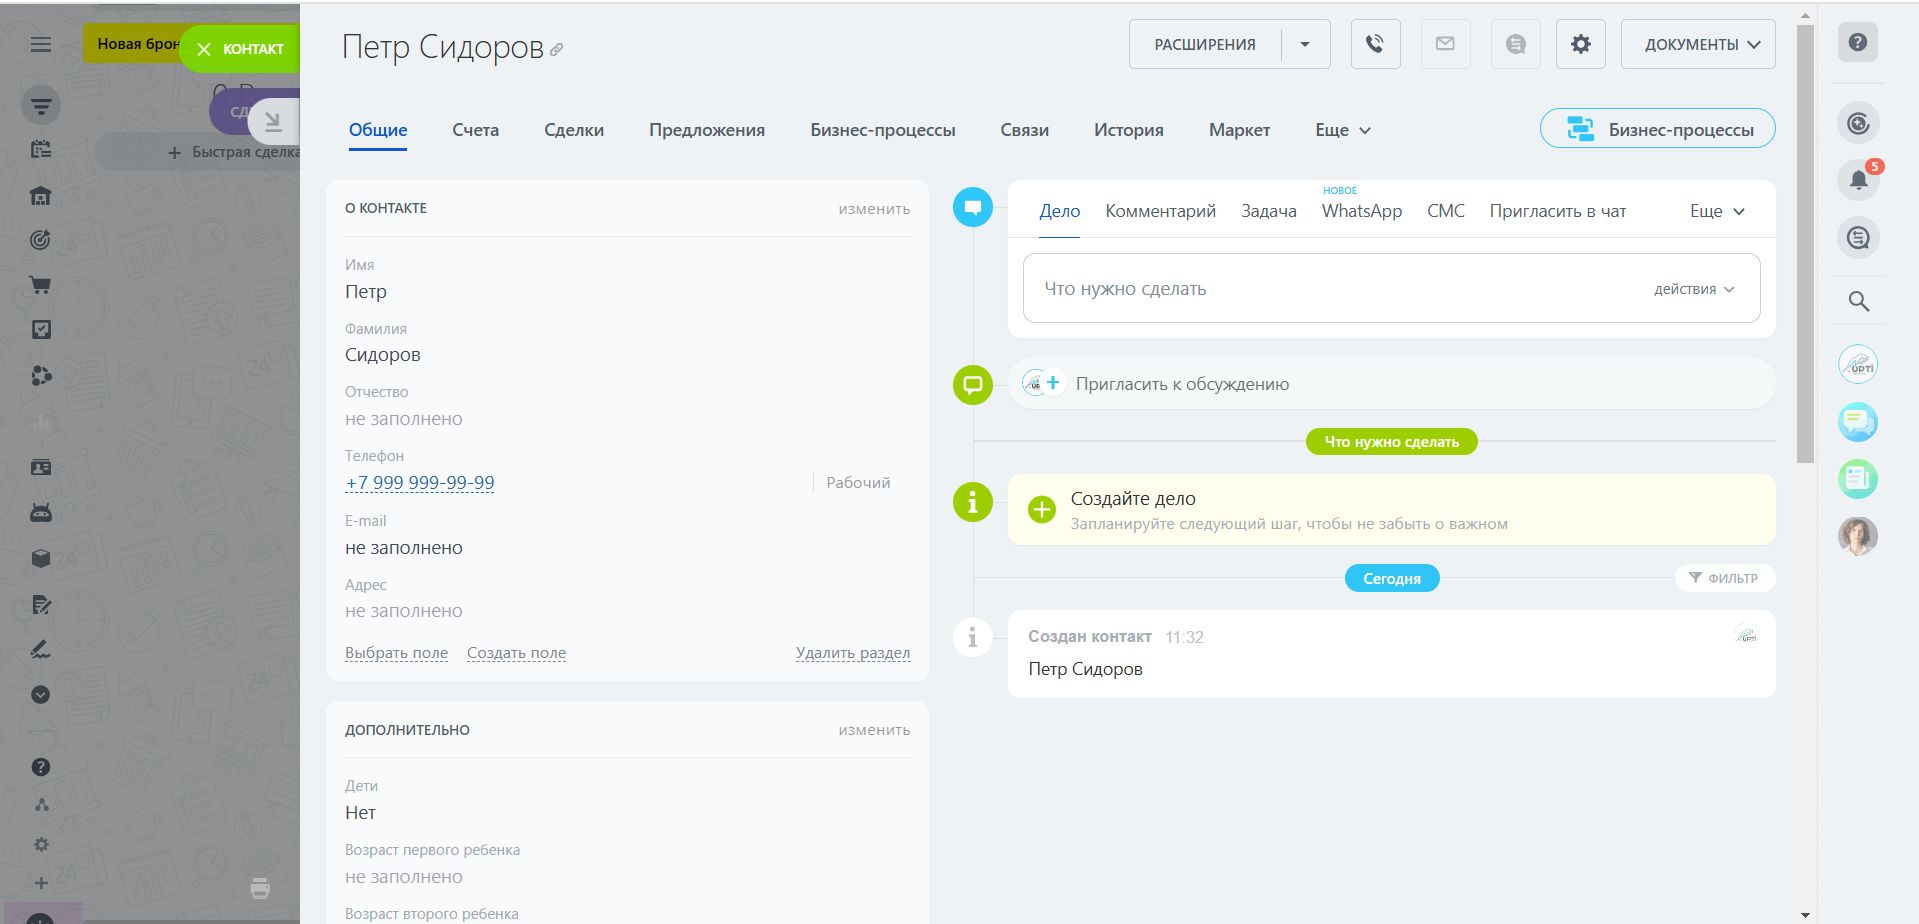
Task: Expand действия dropdown in activity input
Action: tap(1694, 289)
